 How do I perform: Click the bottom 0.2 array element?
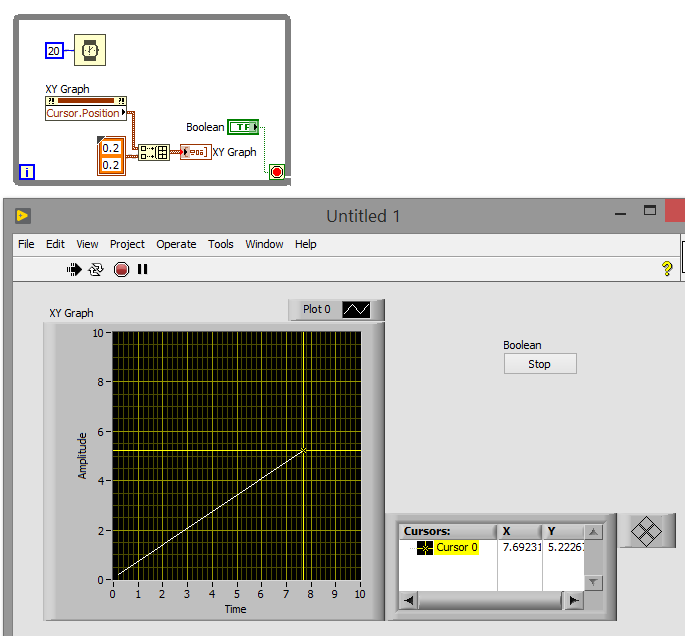111,165
